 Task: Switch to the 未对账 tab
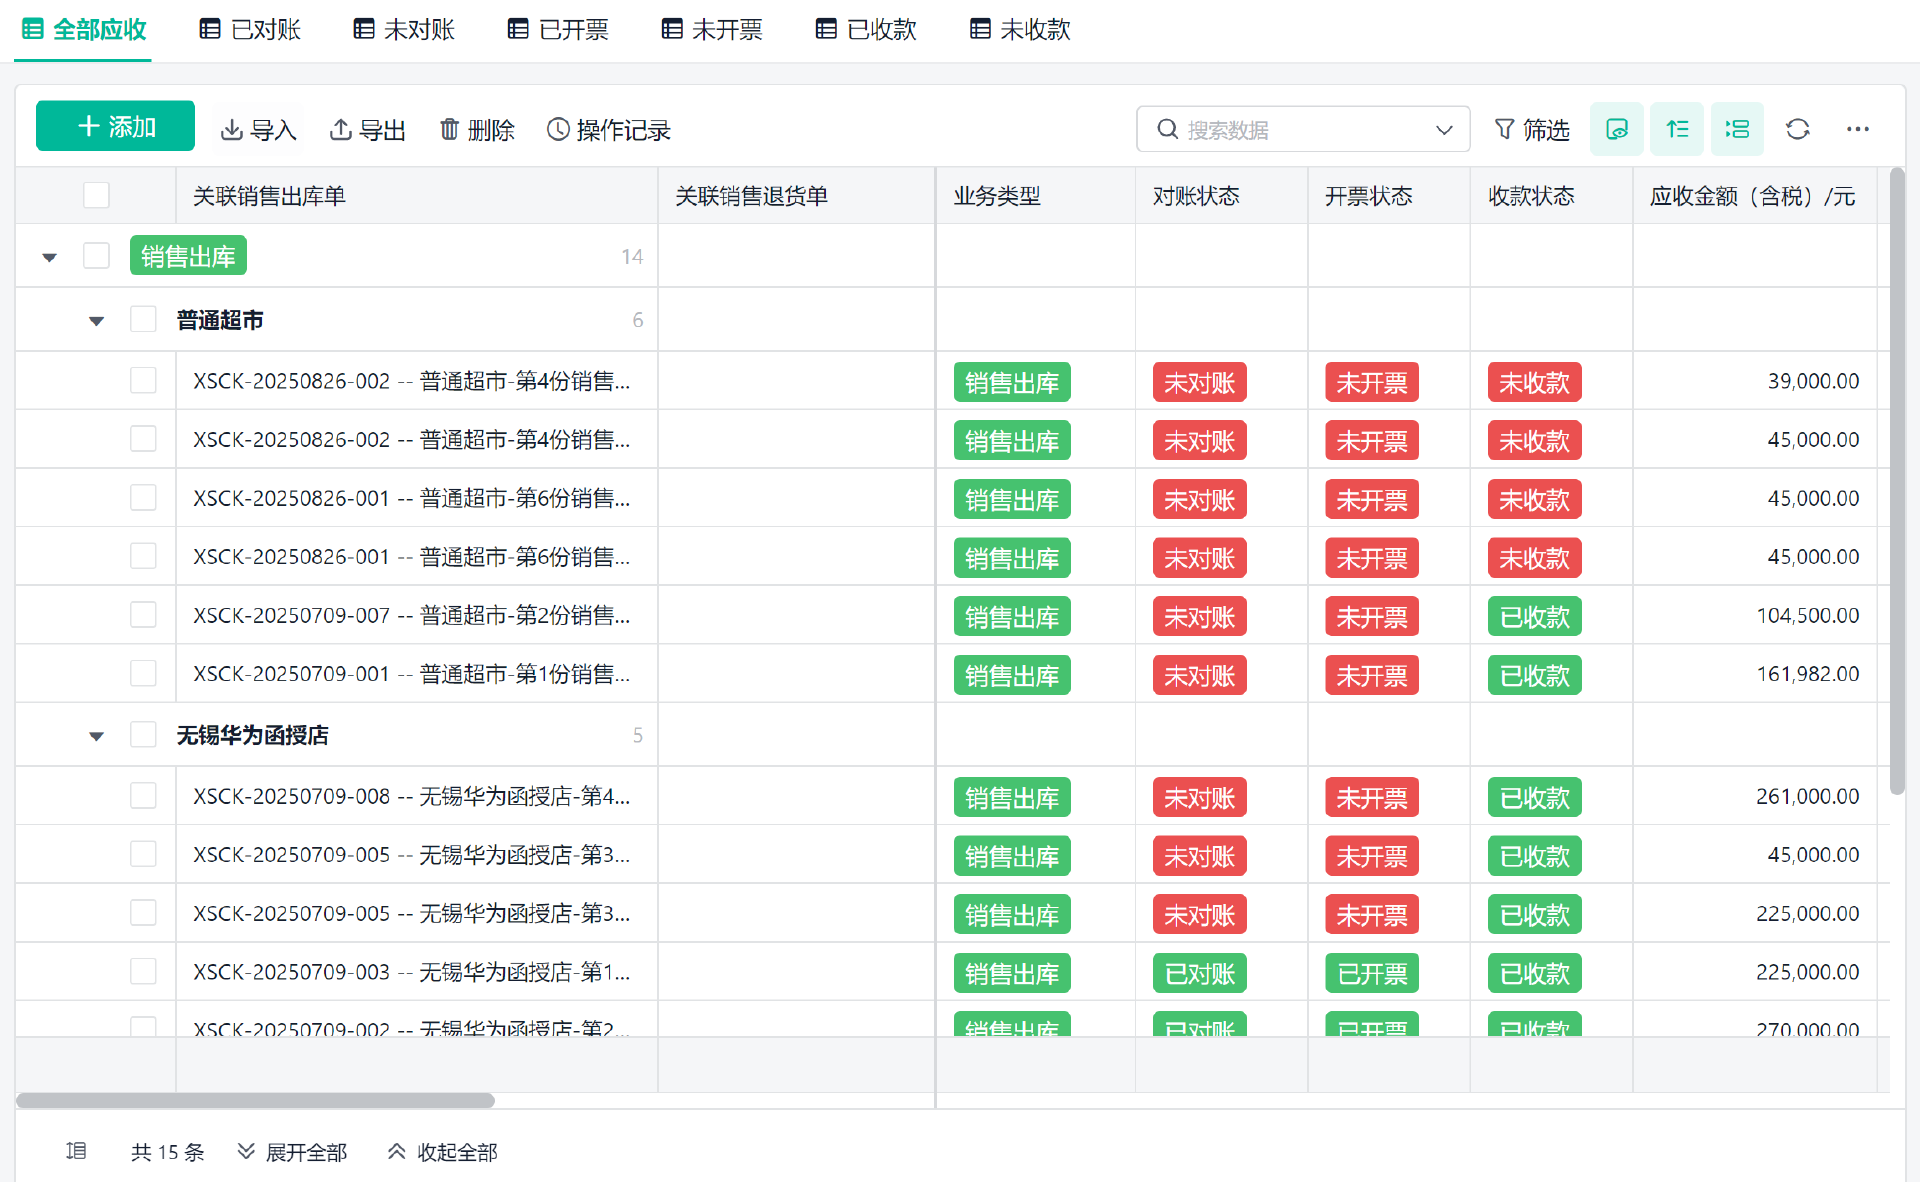click(x=404, y=30)
